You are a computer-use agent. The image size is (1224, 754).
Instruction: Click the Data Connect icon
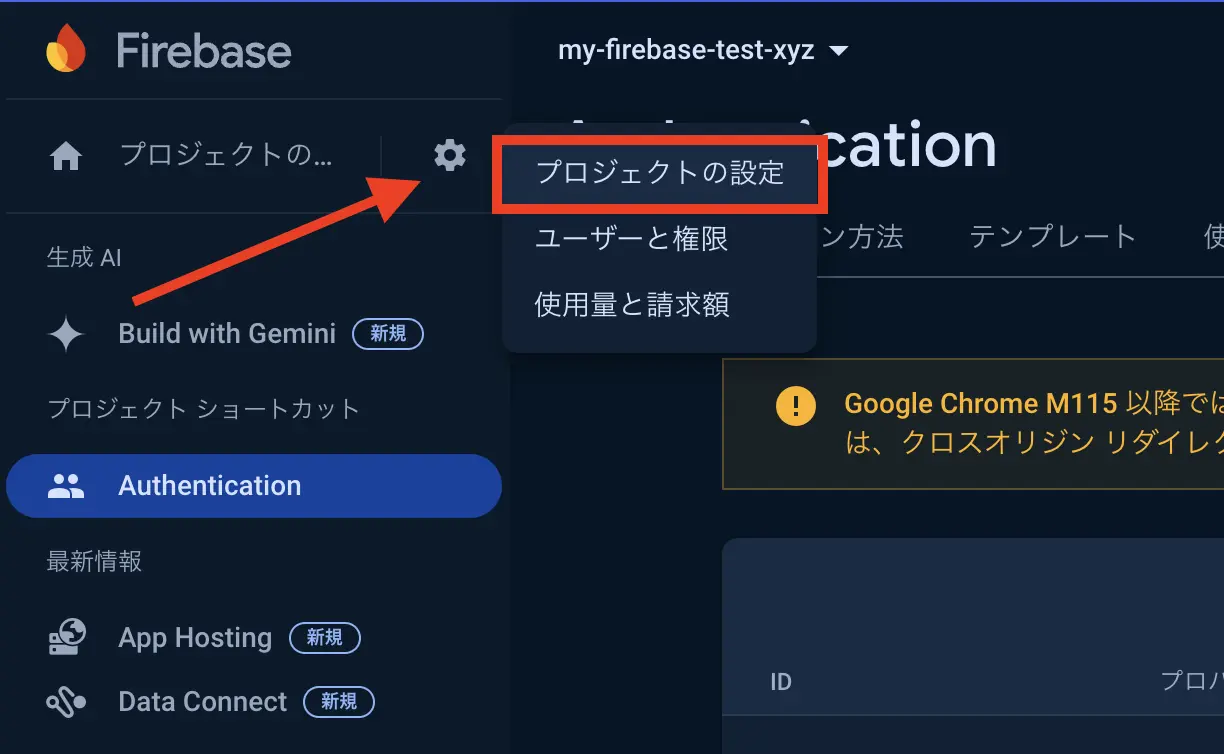[65, 702]
